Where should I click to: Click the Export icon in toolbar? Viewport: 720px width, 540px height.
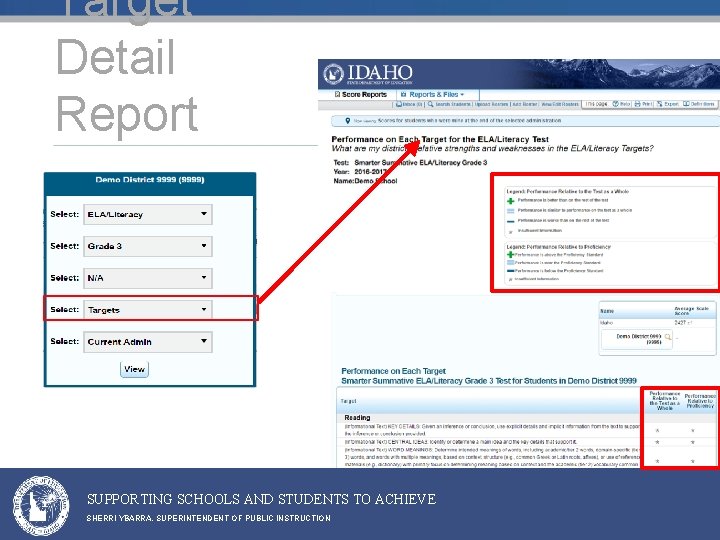coord(659,104)
